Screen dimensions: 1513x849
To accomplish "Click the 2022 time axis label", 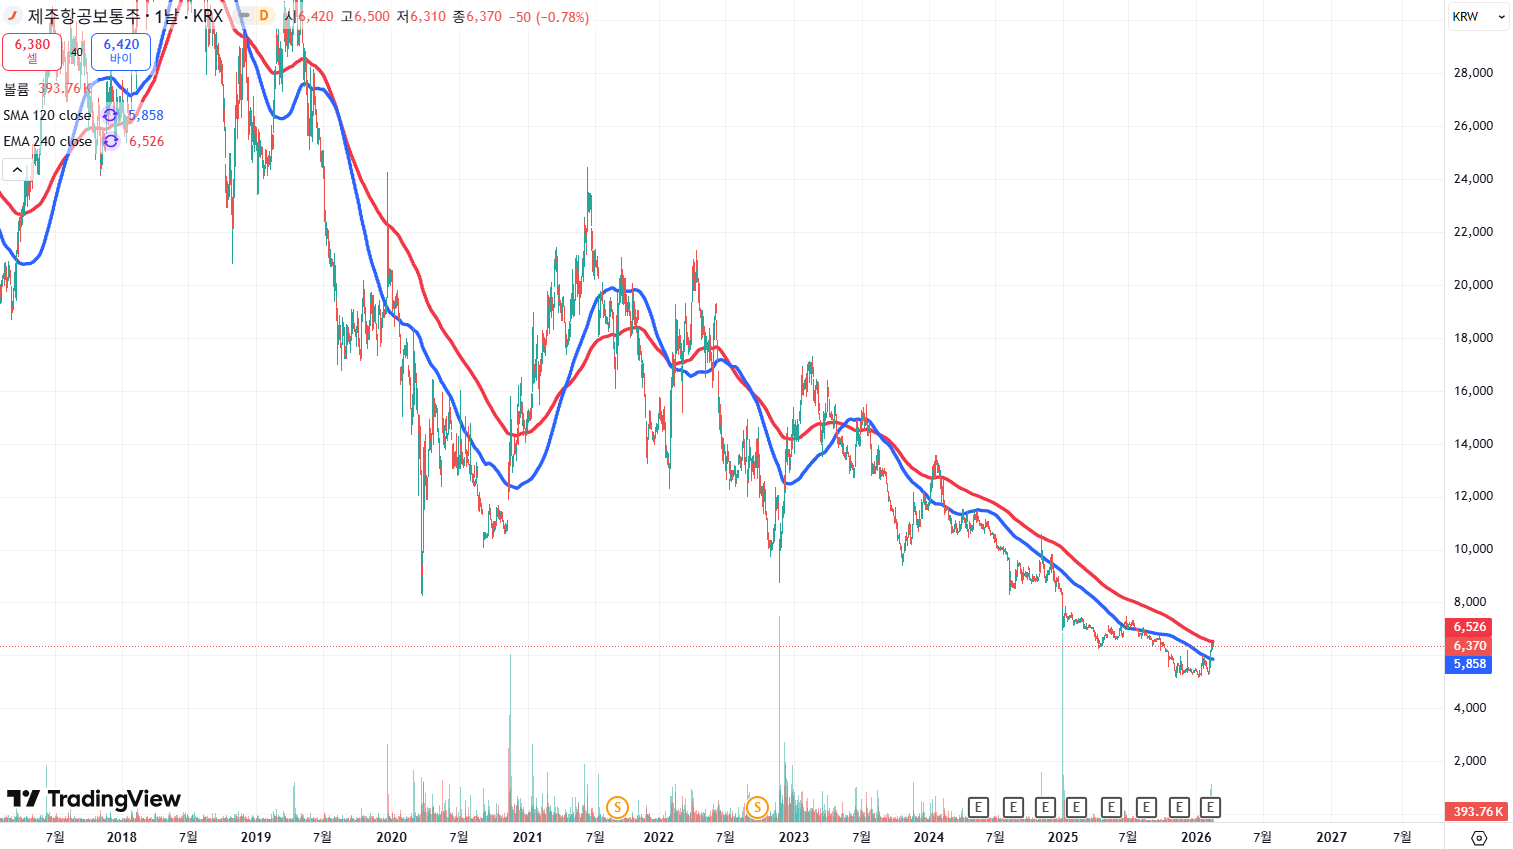I will coord(659,837).
